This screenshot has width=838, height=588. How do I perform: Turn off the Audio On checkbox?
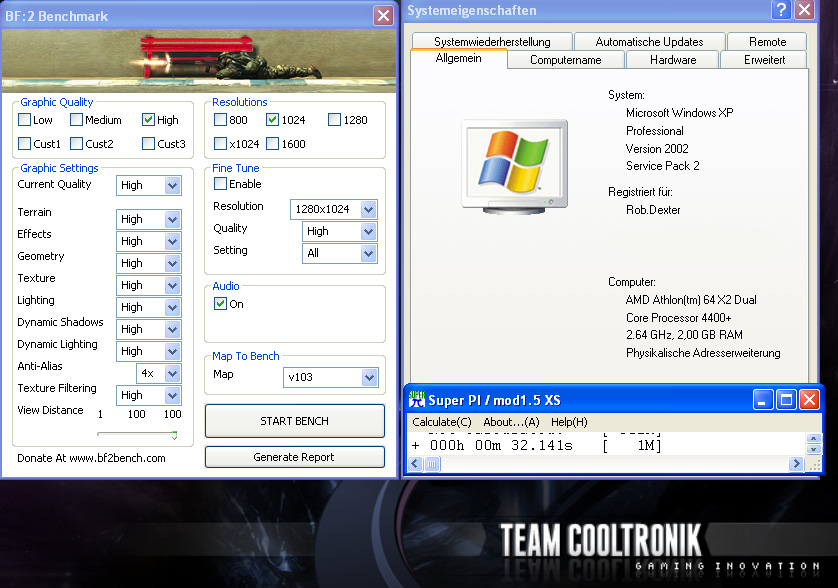(x=220, y=304)
